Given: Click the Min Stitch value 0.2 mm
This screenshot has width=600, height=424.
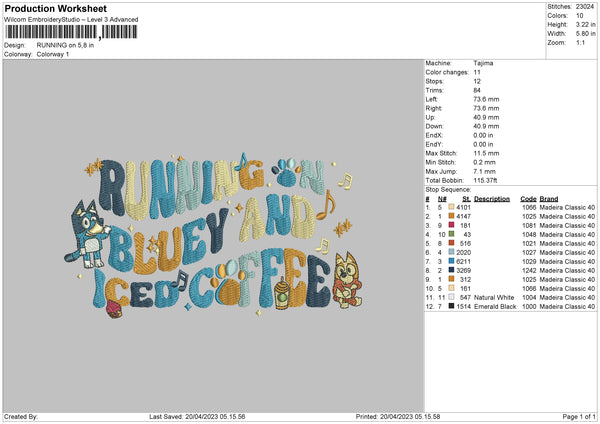Looking at the screenshot, I should [x=484, y=162].
